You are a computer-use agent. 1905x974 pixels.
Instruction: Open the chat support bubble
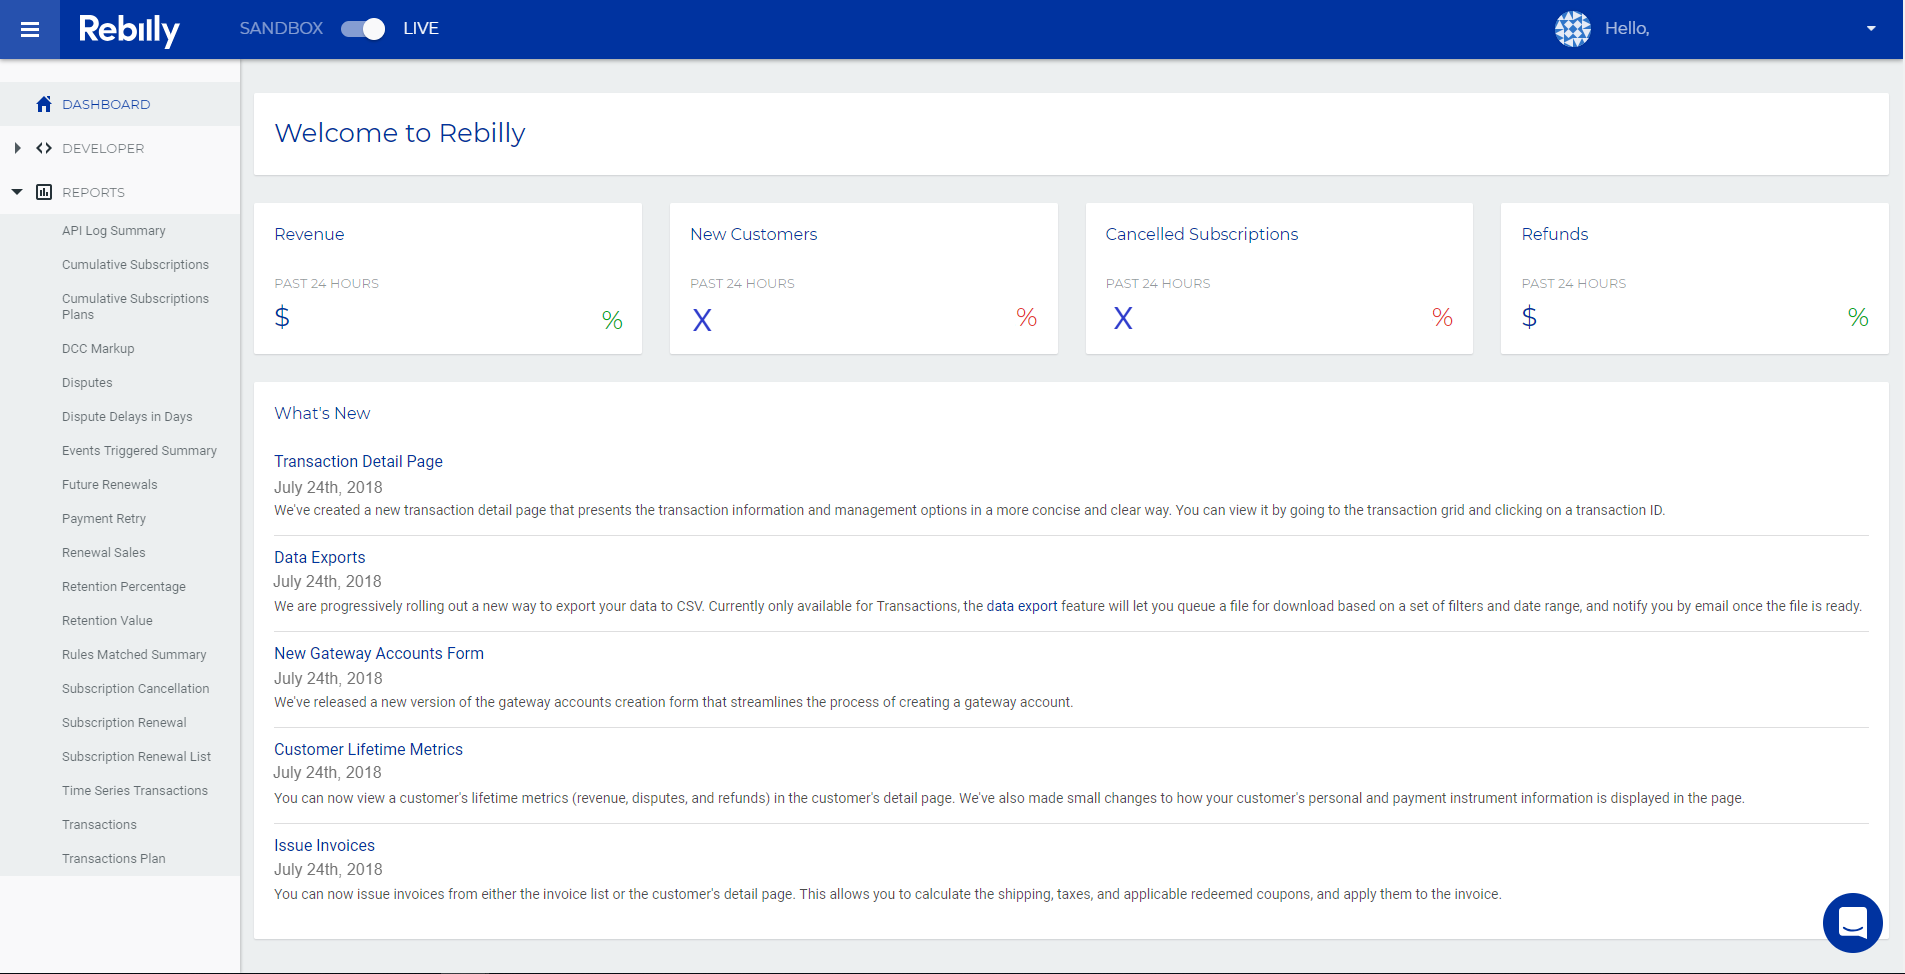point(1852,922)
